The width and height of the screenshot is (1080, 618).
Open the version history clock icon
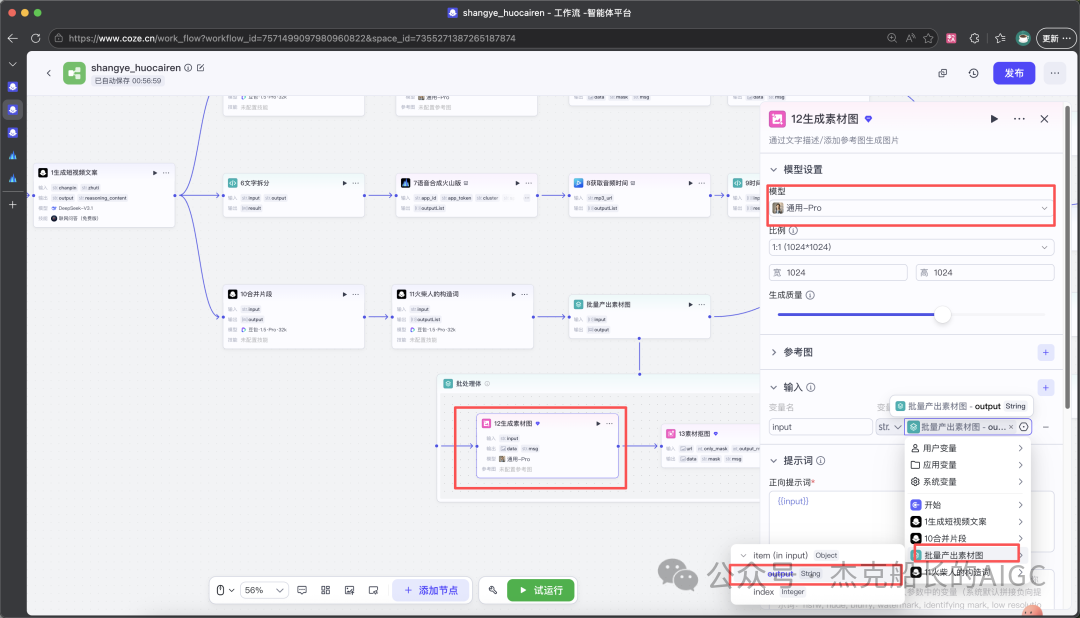pos(973,73)
